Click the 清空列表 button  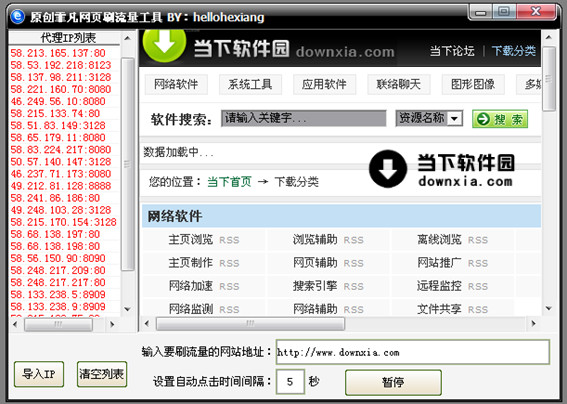102,374
